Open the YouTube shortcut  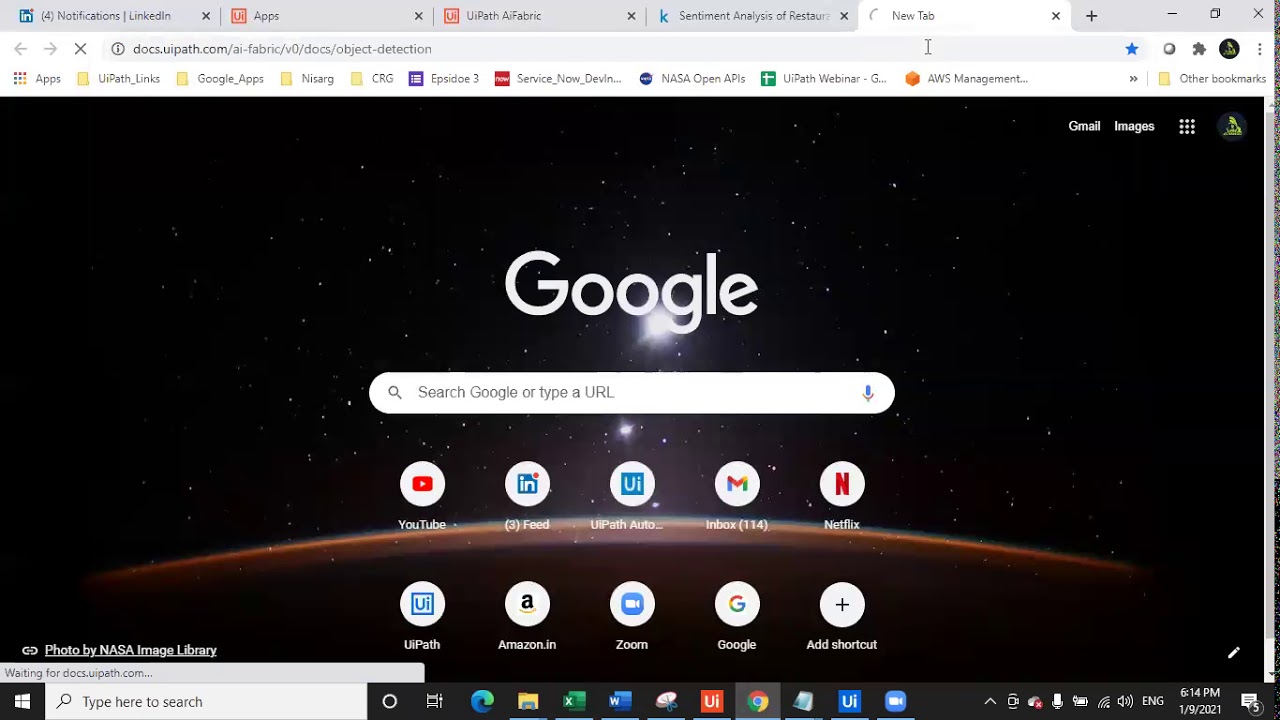tap(422, 496)
